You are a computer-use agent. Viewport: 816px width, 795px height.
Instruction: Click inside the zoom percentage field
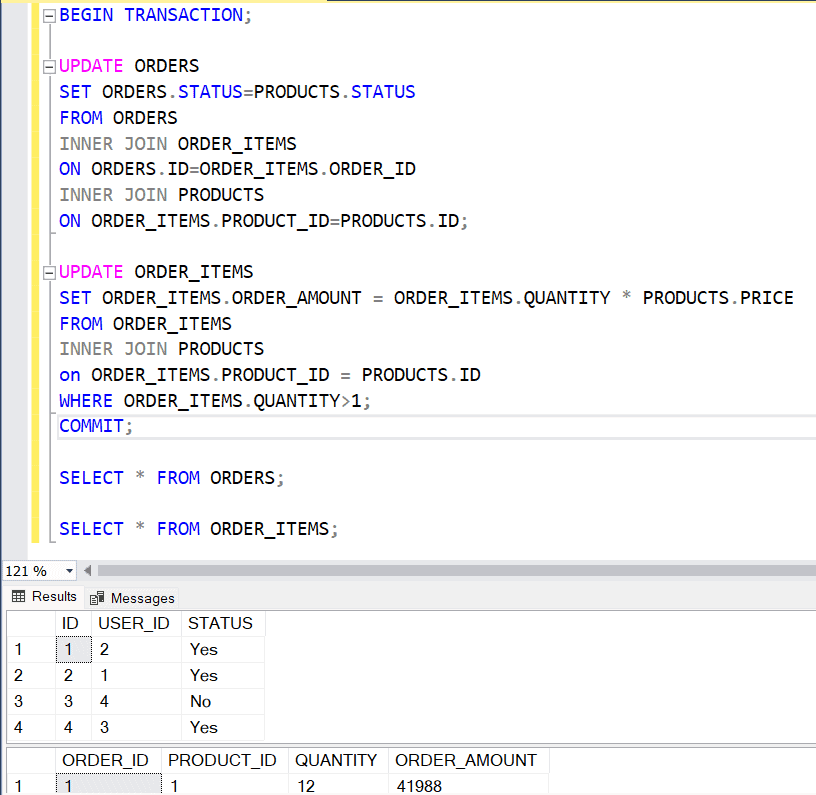pos(30,570)
